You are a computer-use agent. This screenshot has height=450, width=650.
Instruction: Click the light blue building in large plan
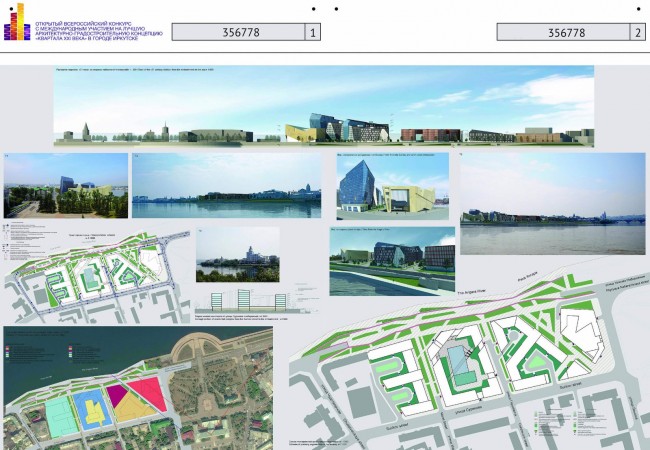point(461,366)
